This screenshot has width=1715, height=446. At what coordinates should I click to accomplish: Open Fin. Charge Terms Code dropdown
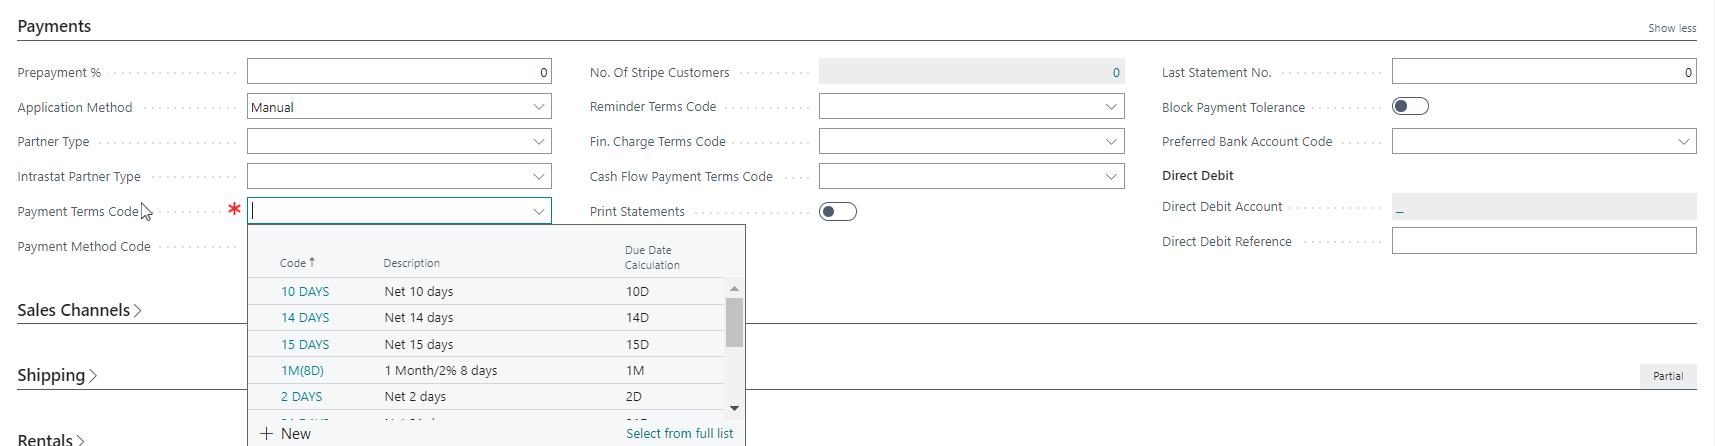[x=1111, y=141]
